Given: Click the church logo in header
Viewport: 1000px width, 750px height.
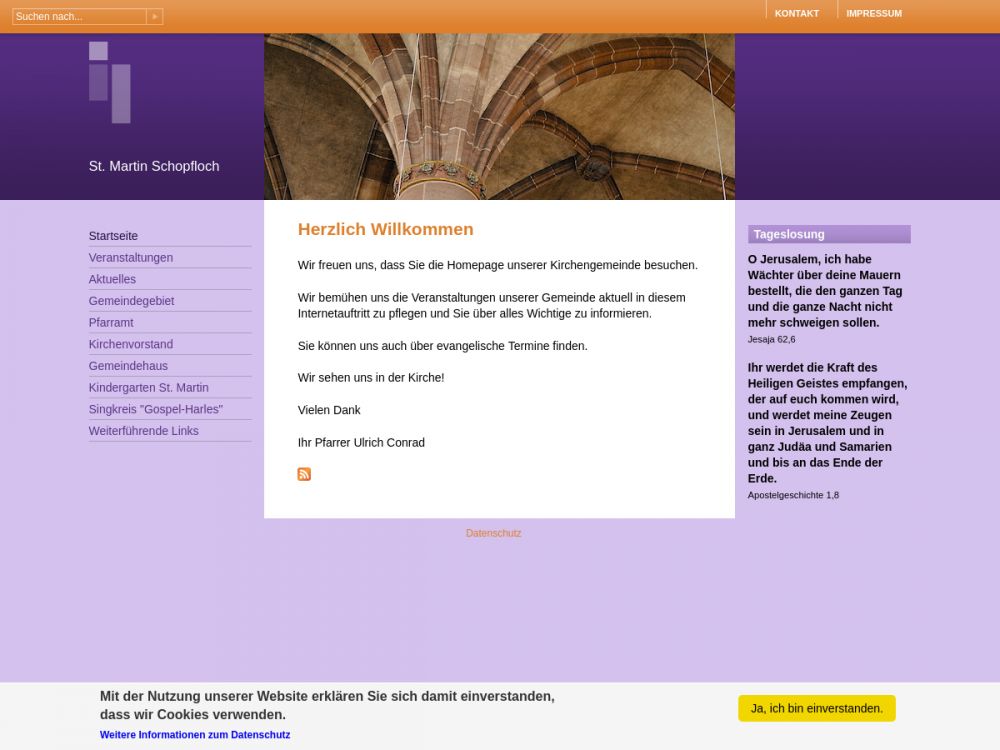Looking at the screenshot, I should click(110, 82).
